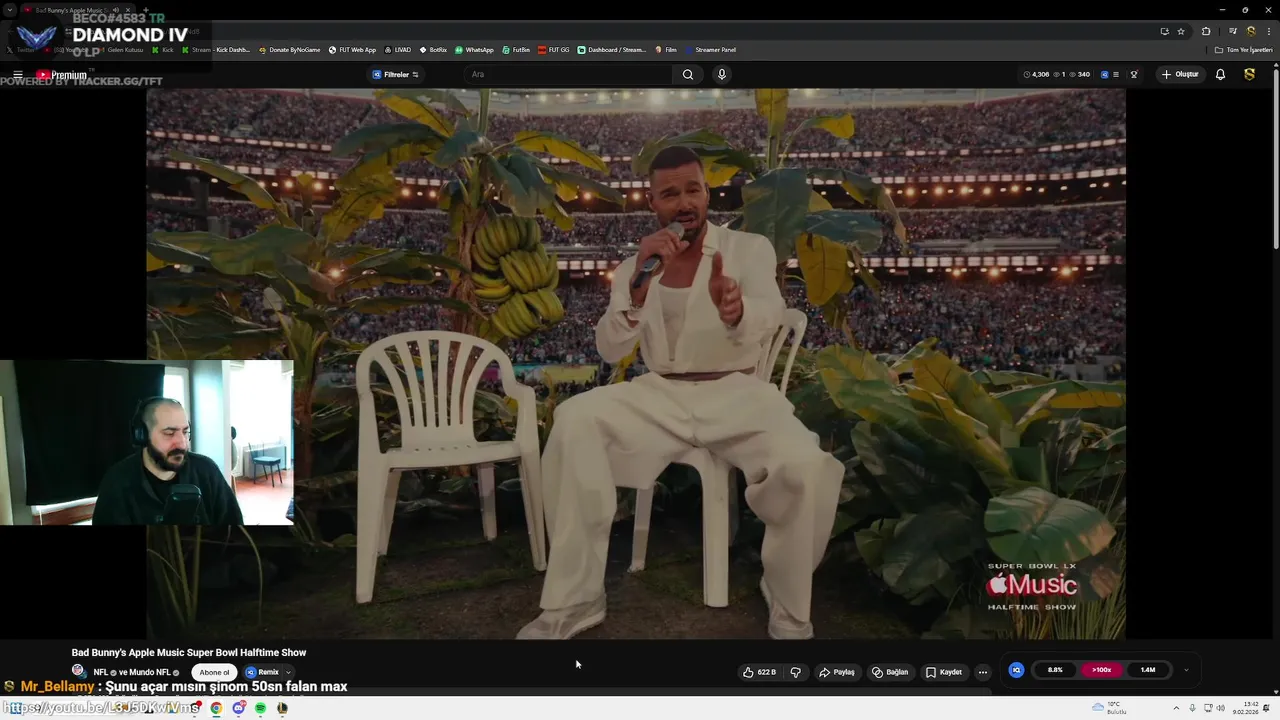Share the video with Paylaş
This screenshot has width=1280, height=720.
click(x=837, y=672)
